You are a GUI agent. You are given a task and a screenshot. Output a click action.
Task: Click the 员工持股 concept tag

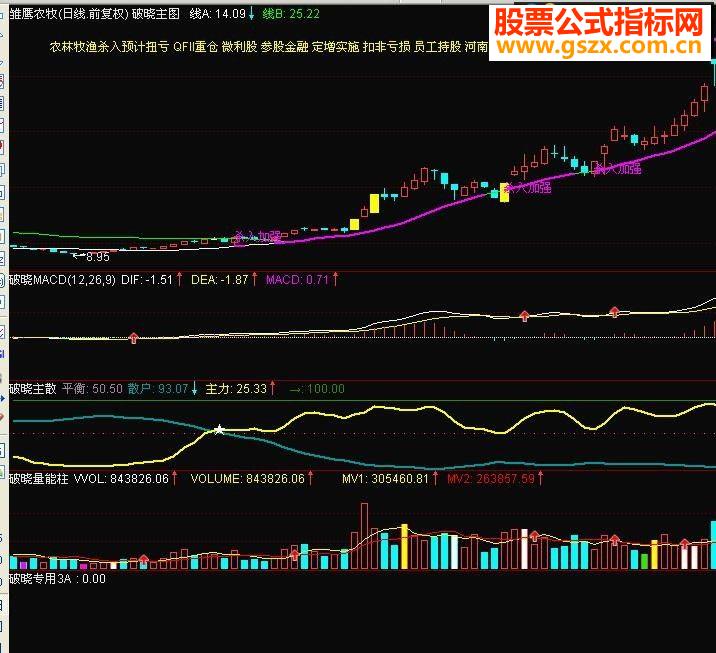[x=437, y=47]
